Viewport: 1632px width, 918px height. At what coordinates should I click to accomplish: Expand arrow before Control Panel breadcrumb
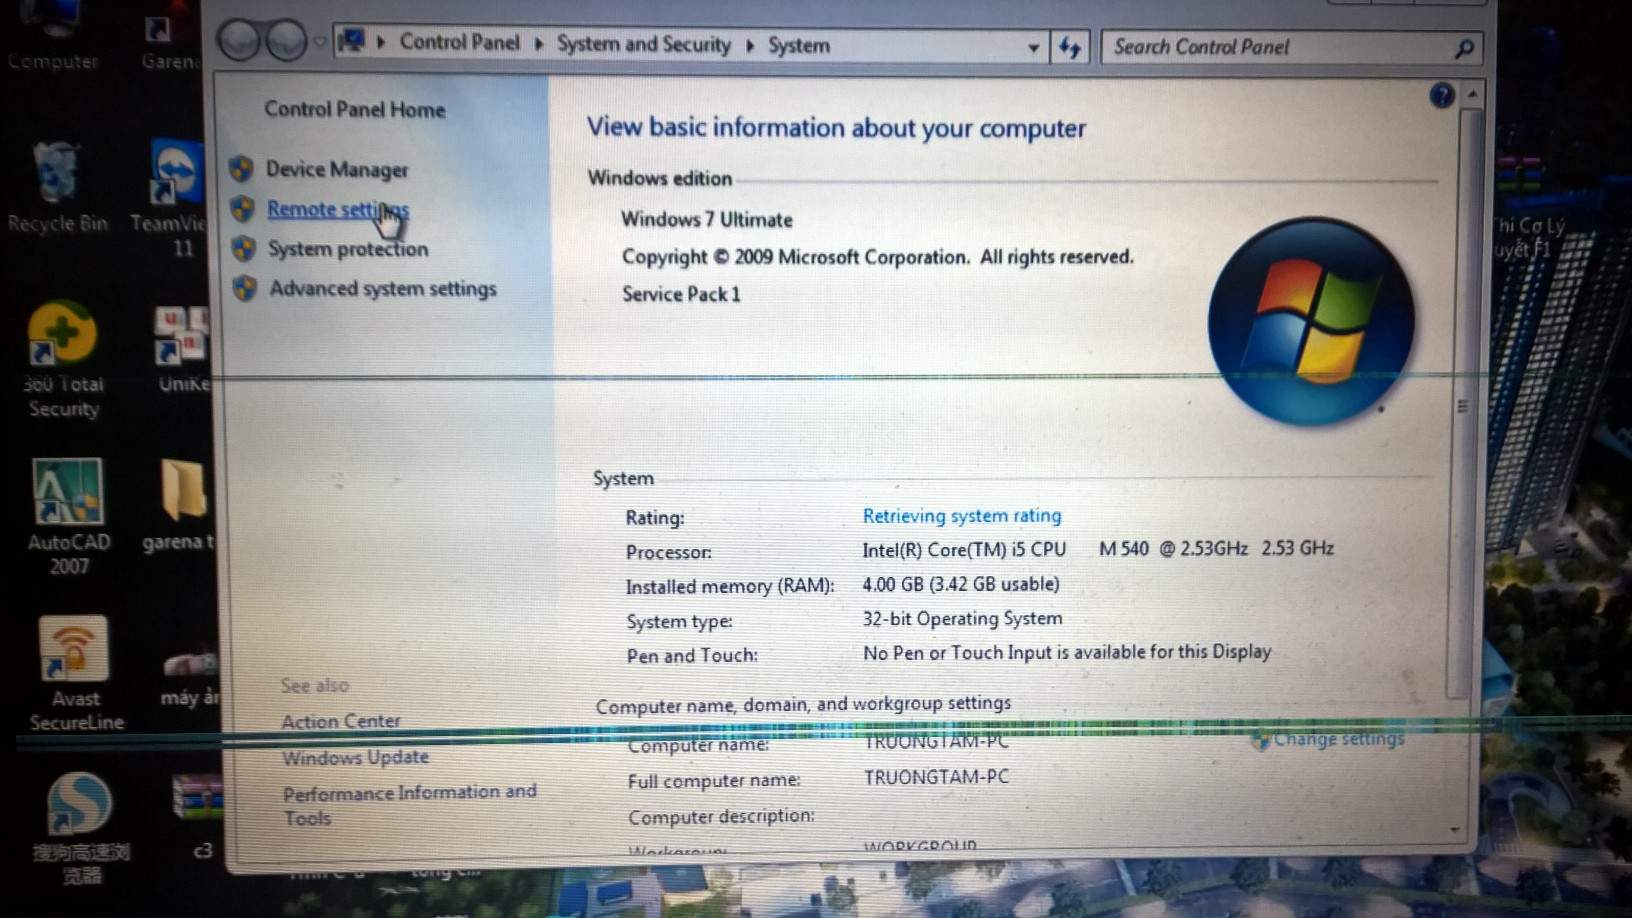pos(381,42)
